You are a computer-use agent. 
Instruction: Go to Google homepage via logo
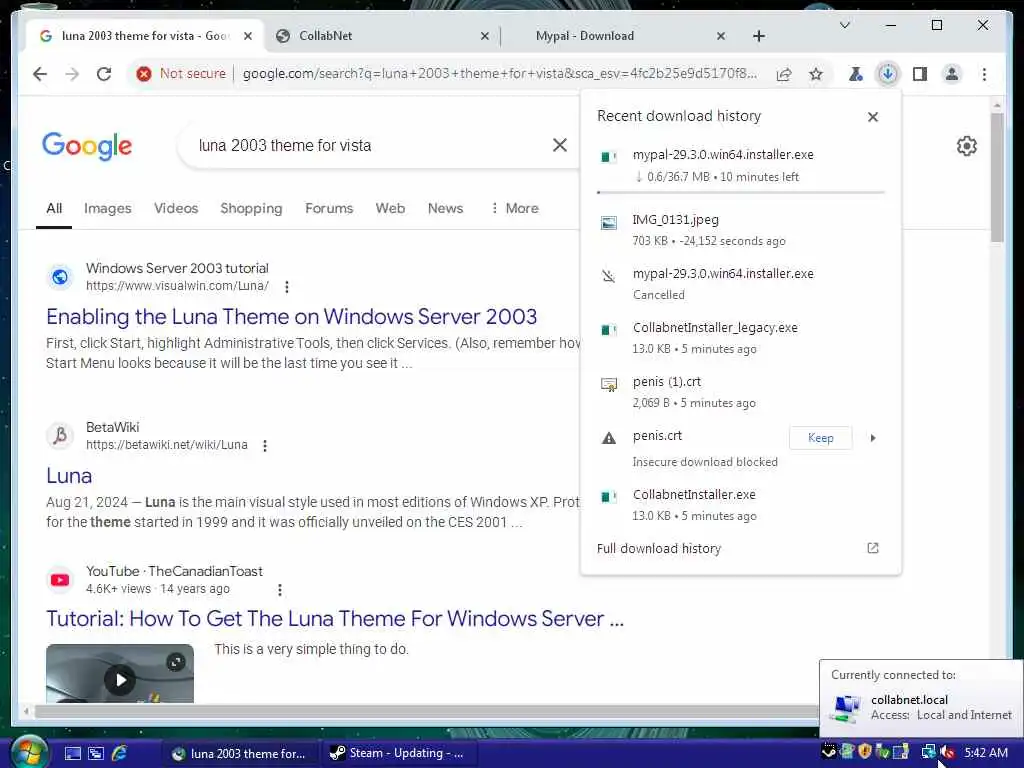coord(87,146)
